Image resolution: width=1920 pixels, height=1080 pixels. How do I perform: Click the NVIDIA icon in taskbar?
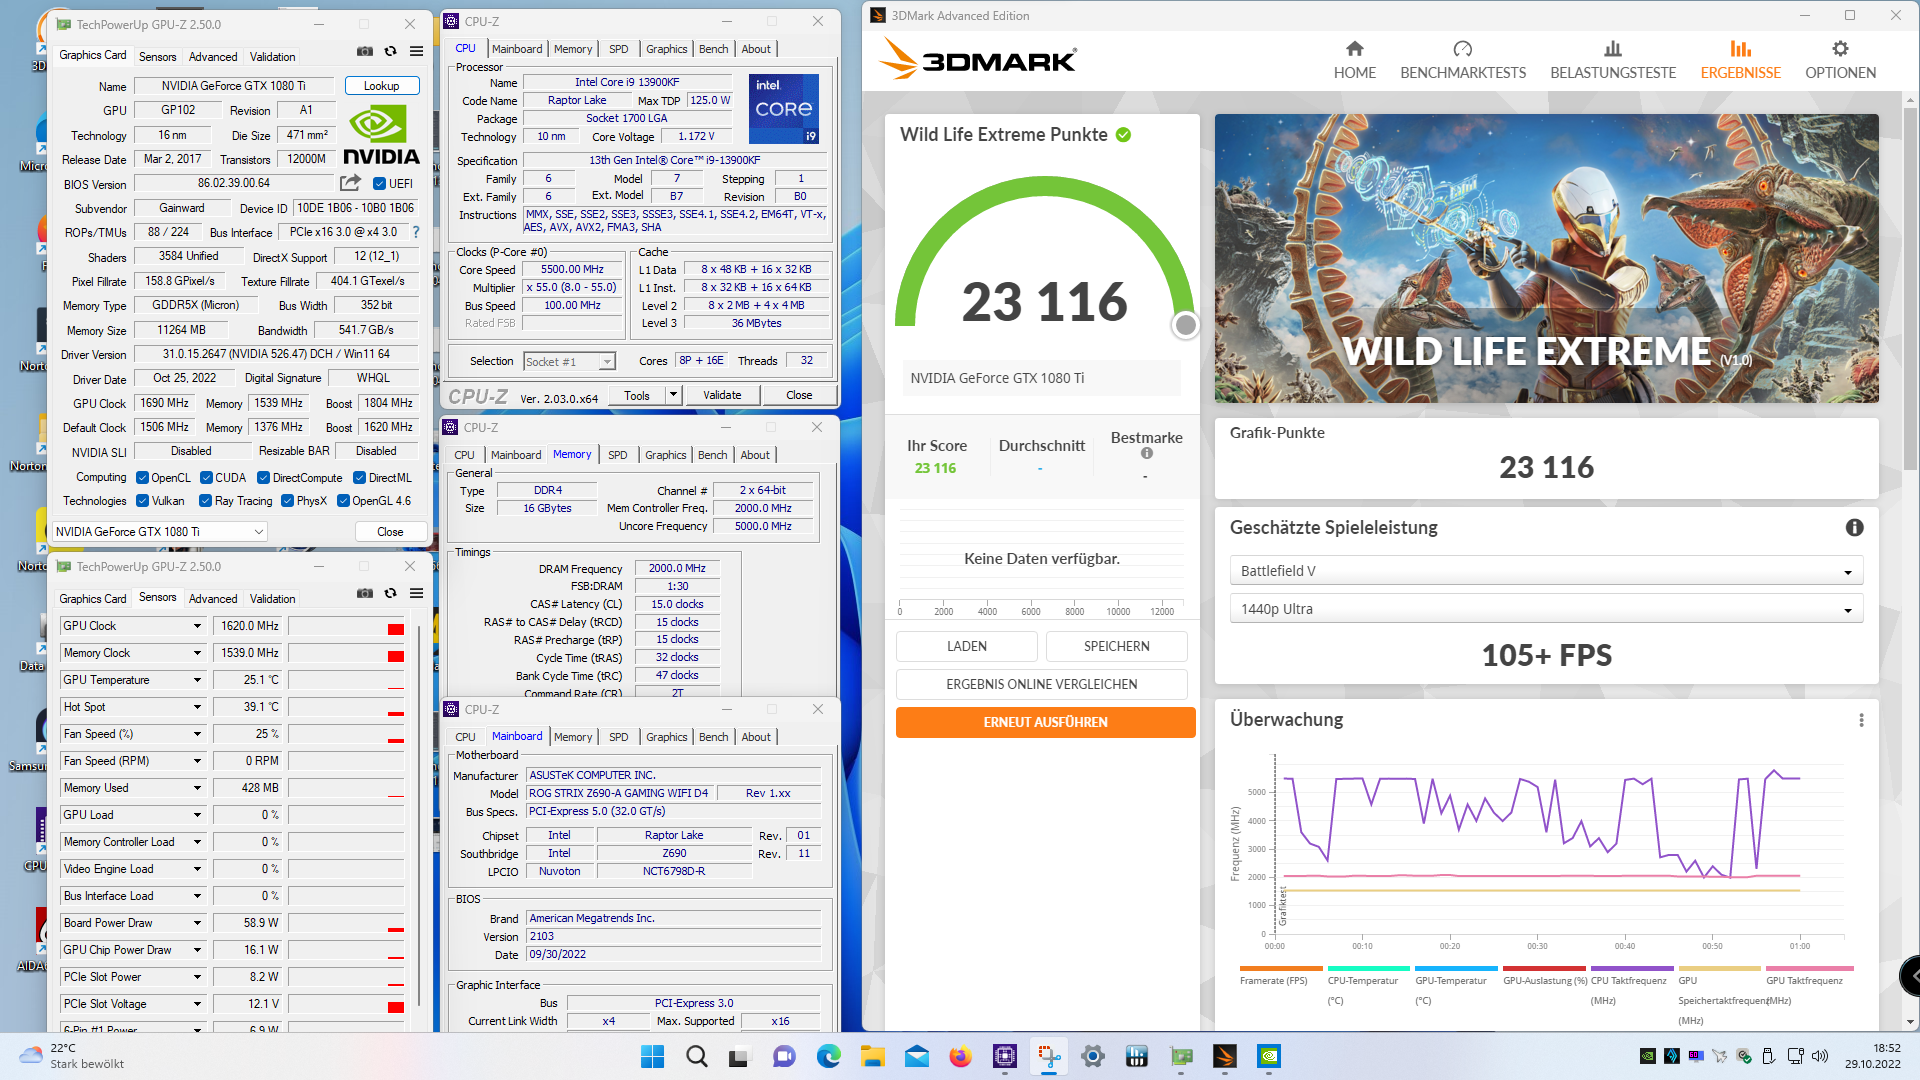1269,1056
